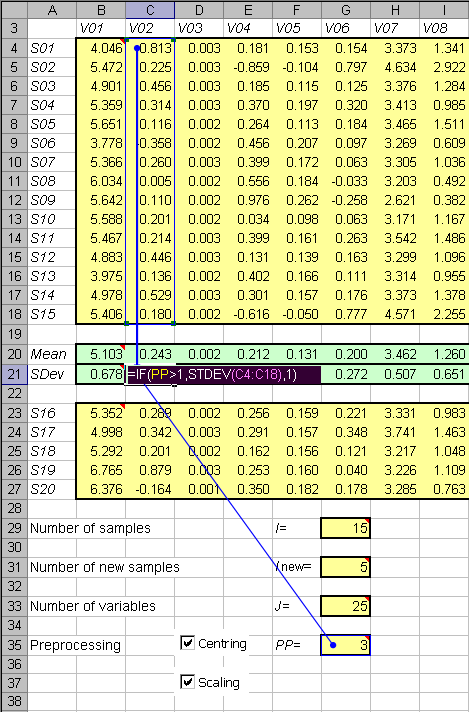The height and width of the screenshot is (712, 469).
Task: Select column G header
Action: (346, 10)
